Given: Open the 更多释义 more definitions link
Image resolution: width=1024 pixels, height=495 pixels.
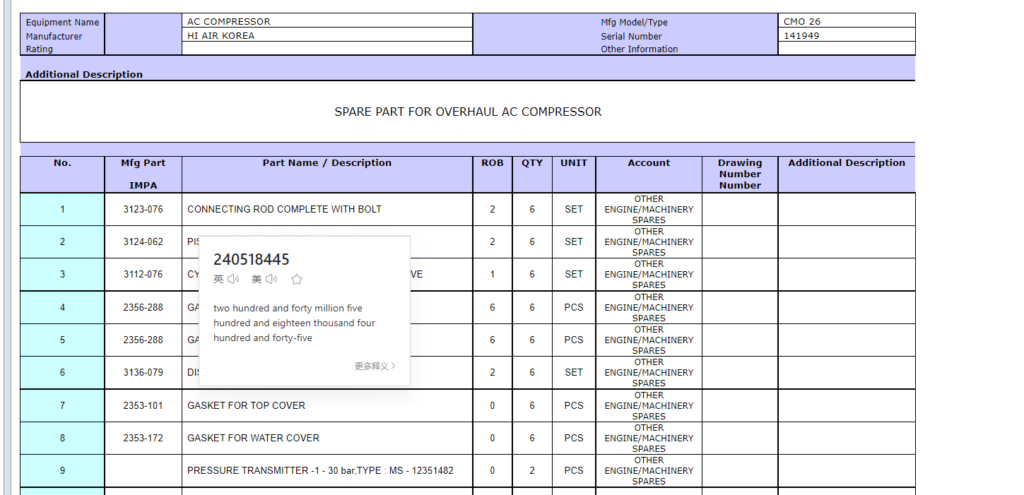Looking at the screenshot, I should (x=374, y=366).
